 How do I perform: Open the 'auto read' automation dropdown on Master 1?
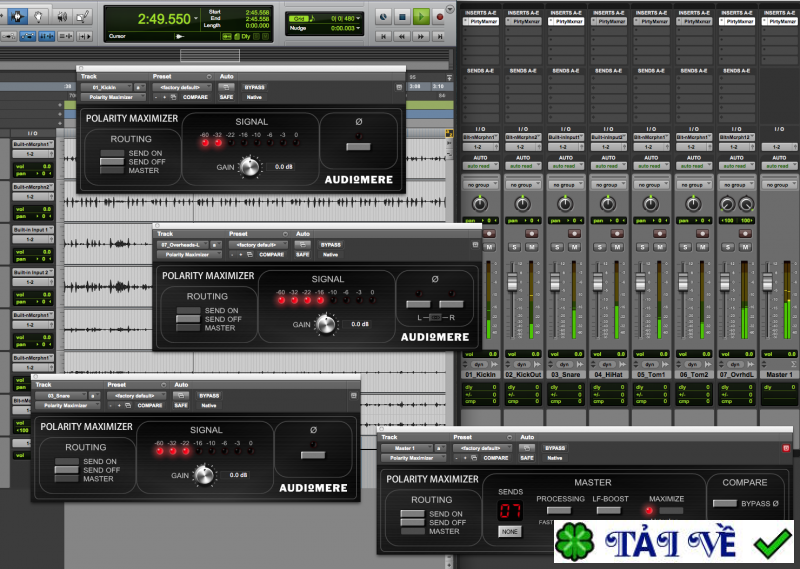[x=780, y=166]
